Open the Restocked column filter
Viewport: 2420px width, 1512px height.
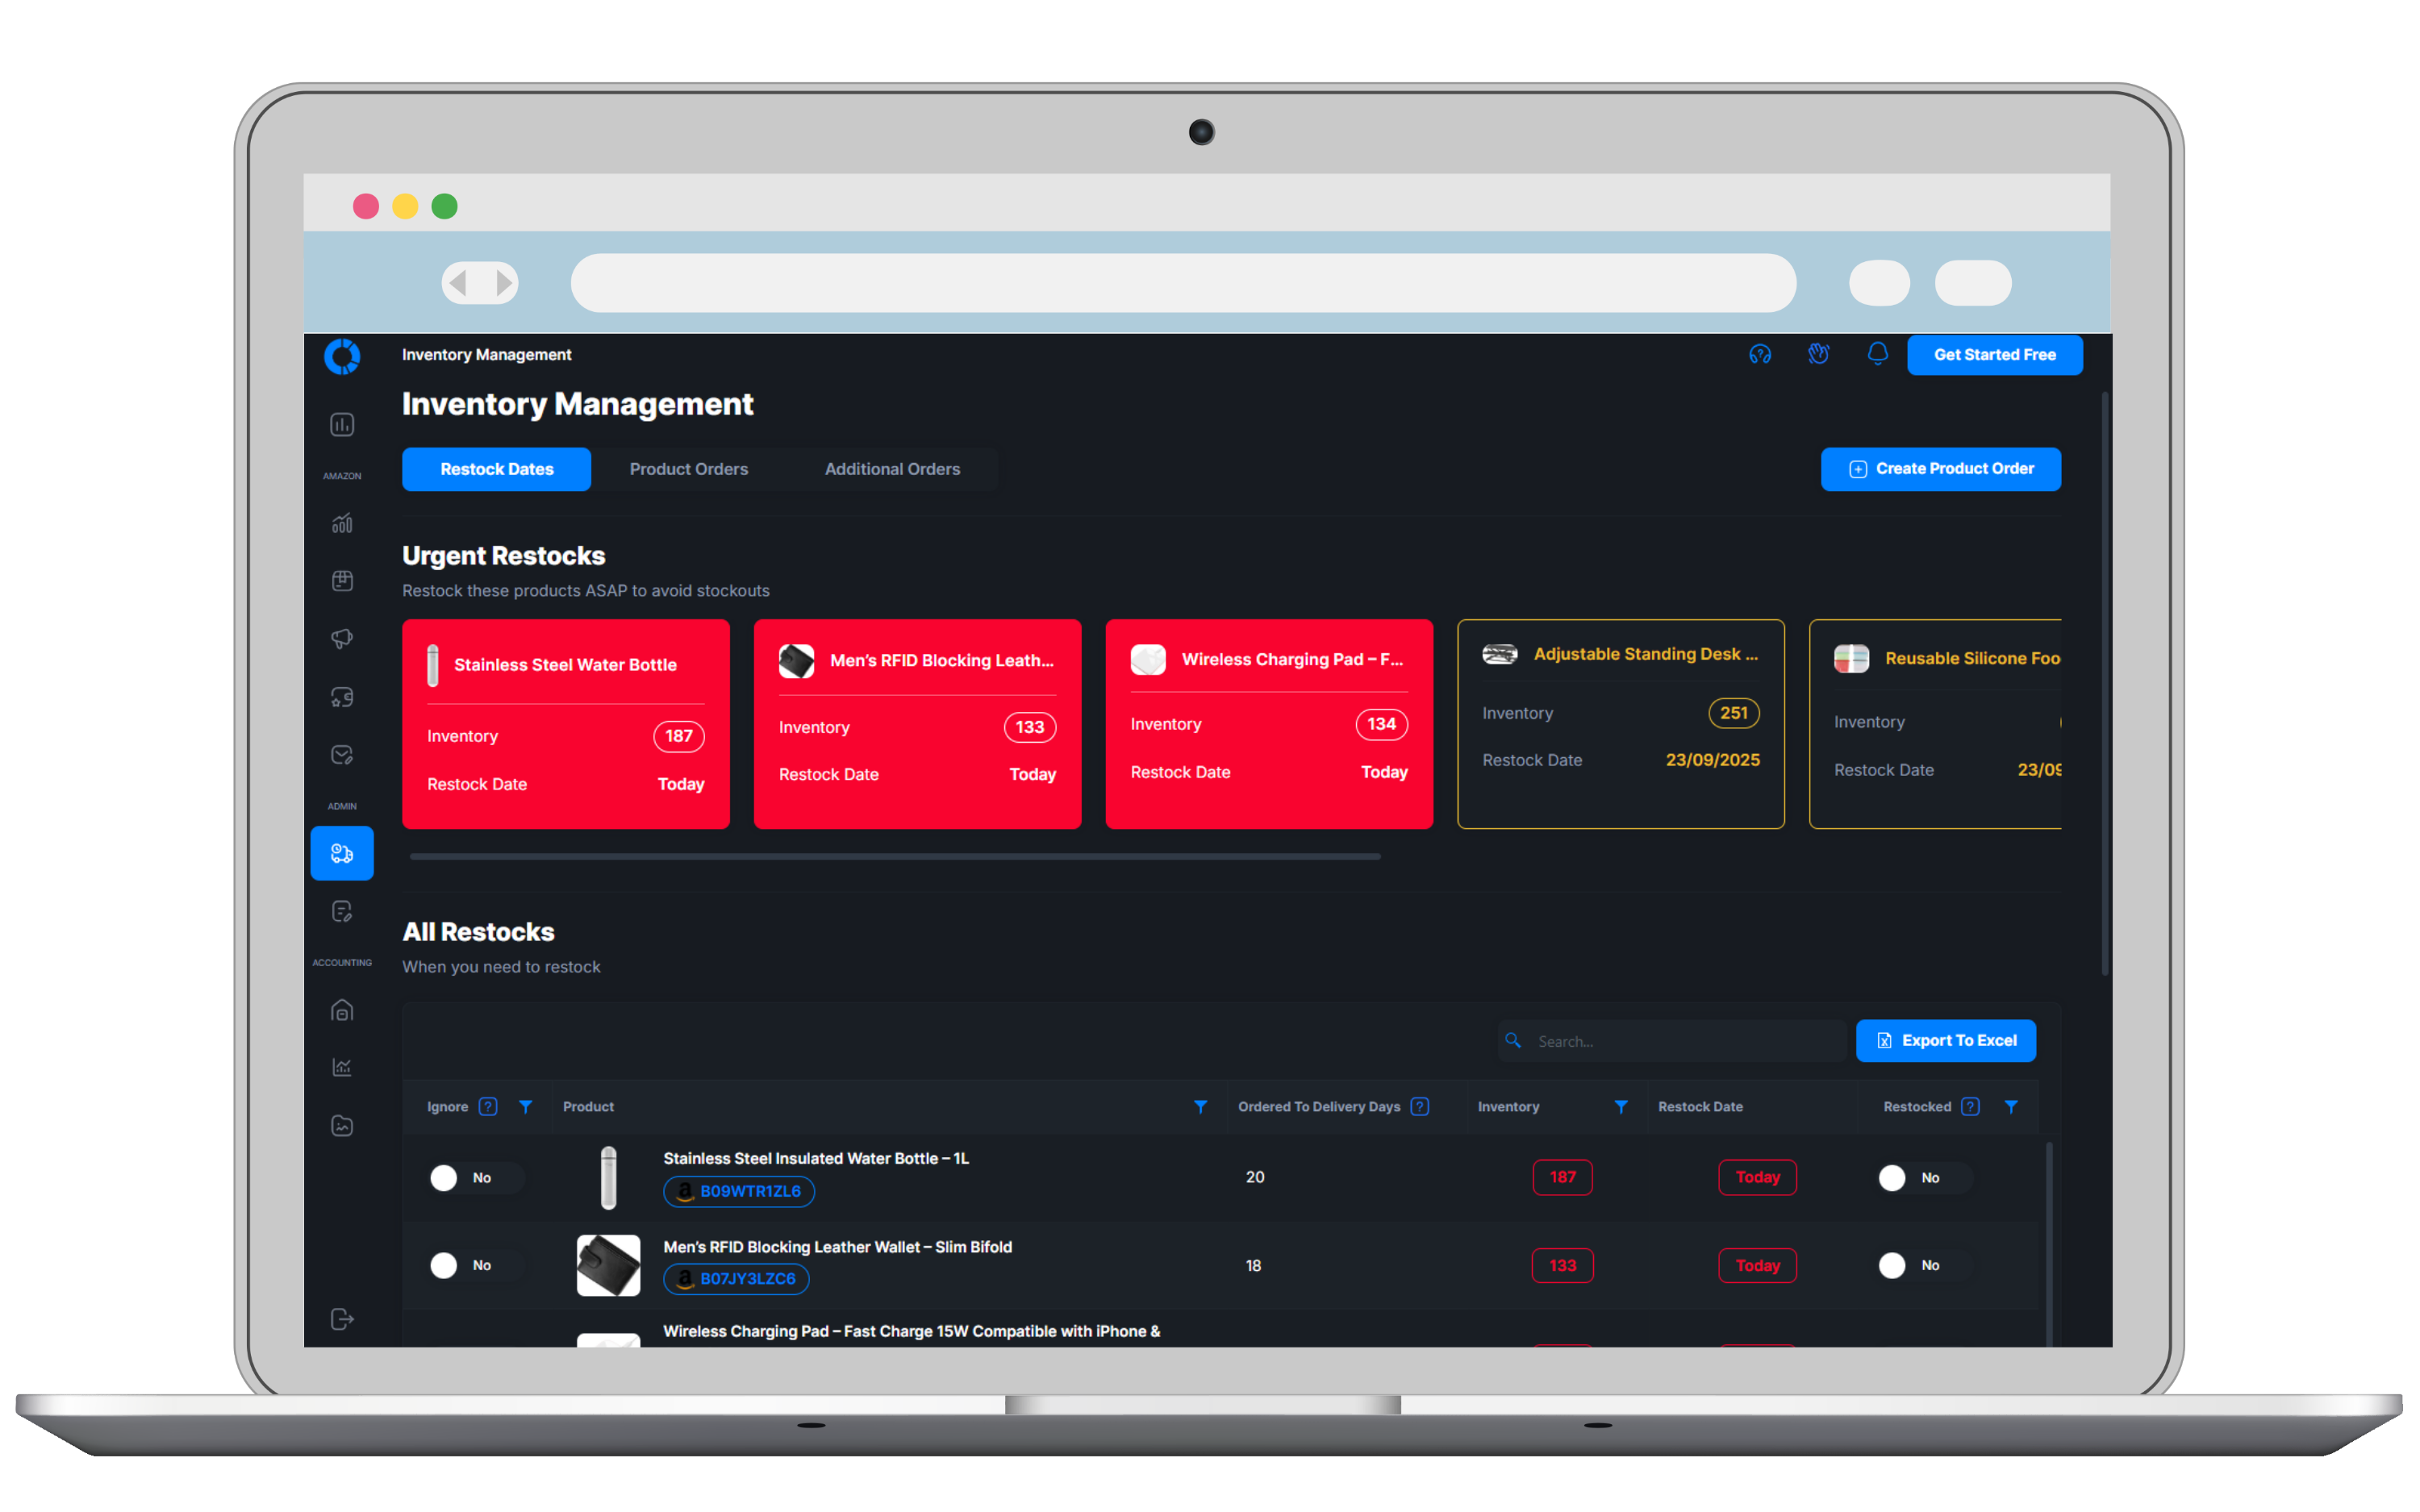(x=2010, y=1106)
